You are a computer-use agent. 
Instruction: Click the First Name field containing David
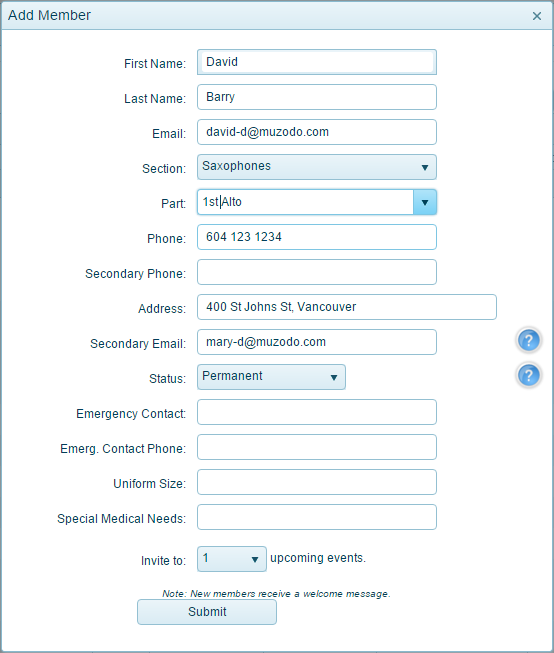click(x=317, y=62)
